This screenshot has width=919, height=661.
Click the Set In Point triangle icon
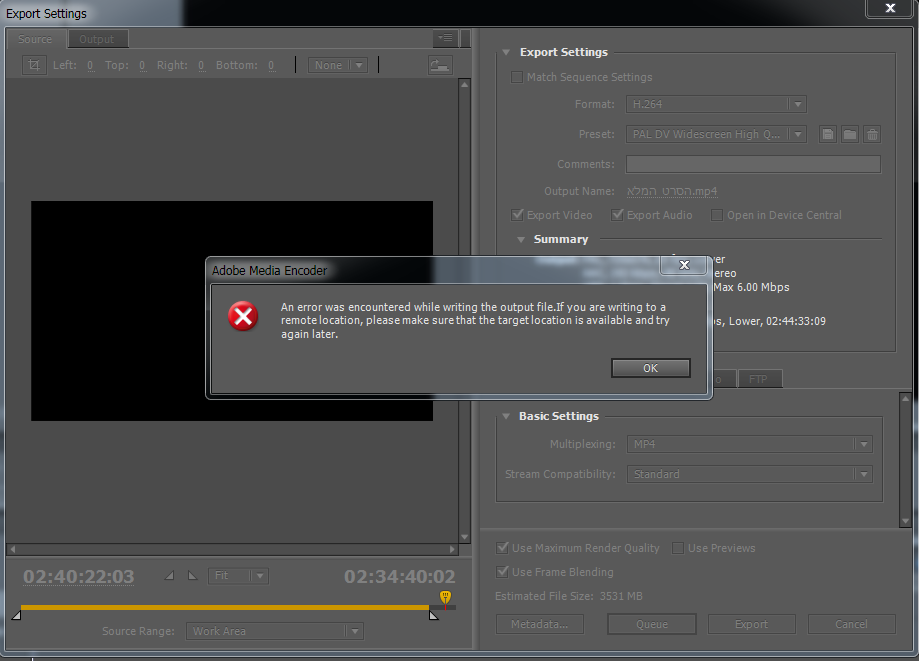tap(169, 575)
